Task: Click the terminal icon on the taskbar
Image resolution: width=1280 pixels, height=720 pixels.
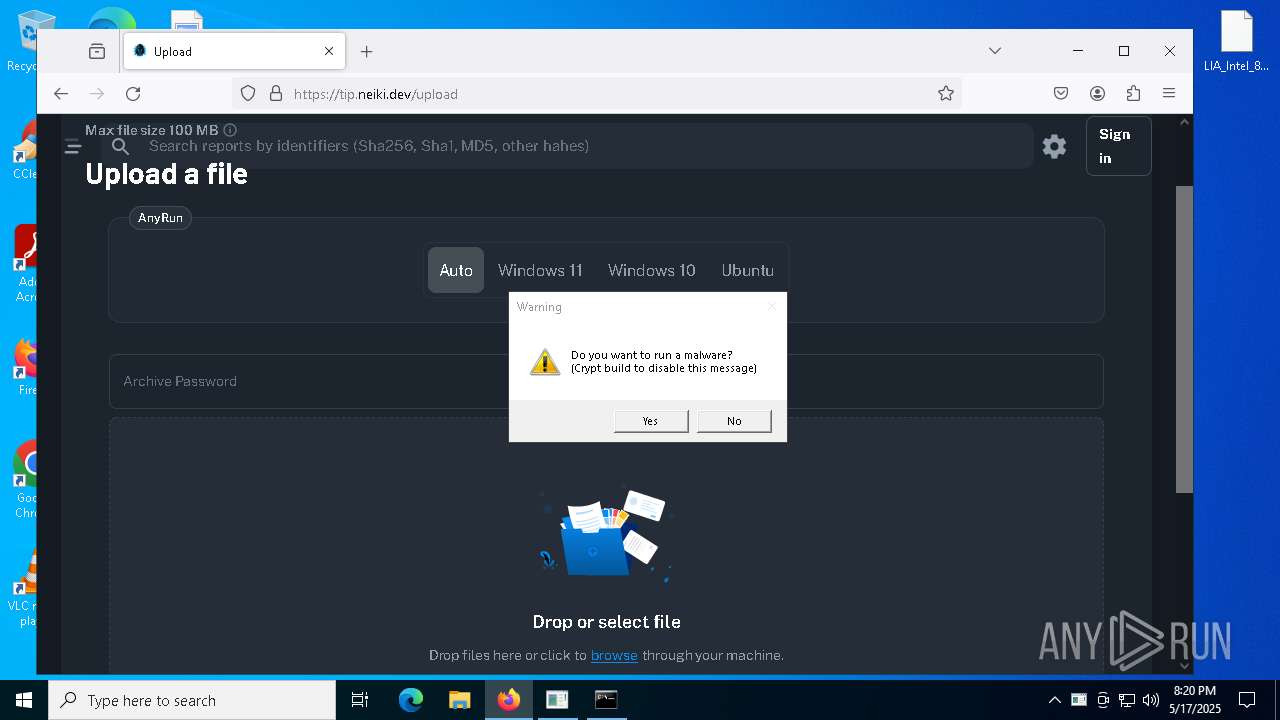Action: pyautogui.click(x=606, y=700)
